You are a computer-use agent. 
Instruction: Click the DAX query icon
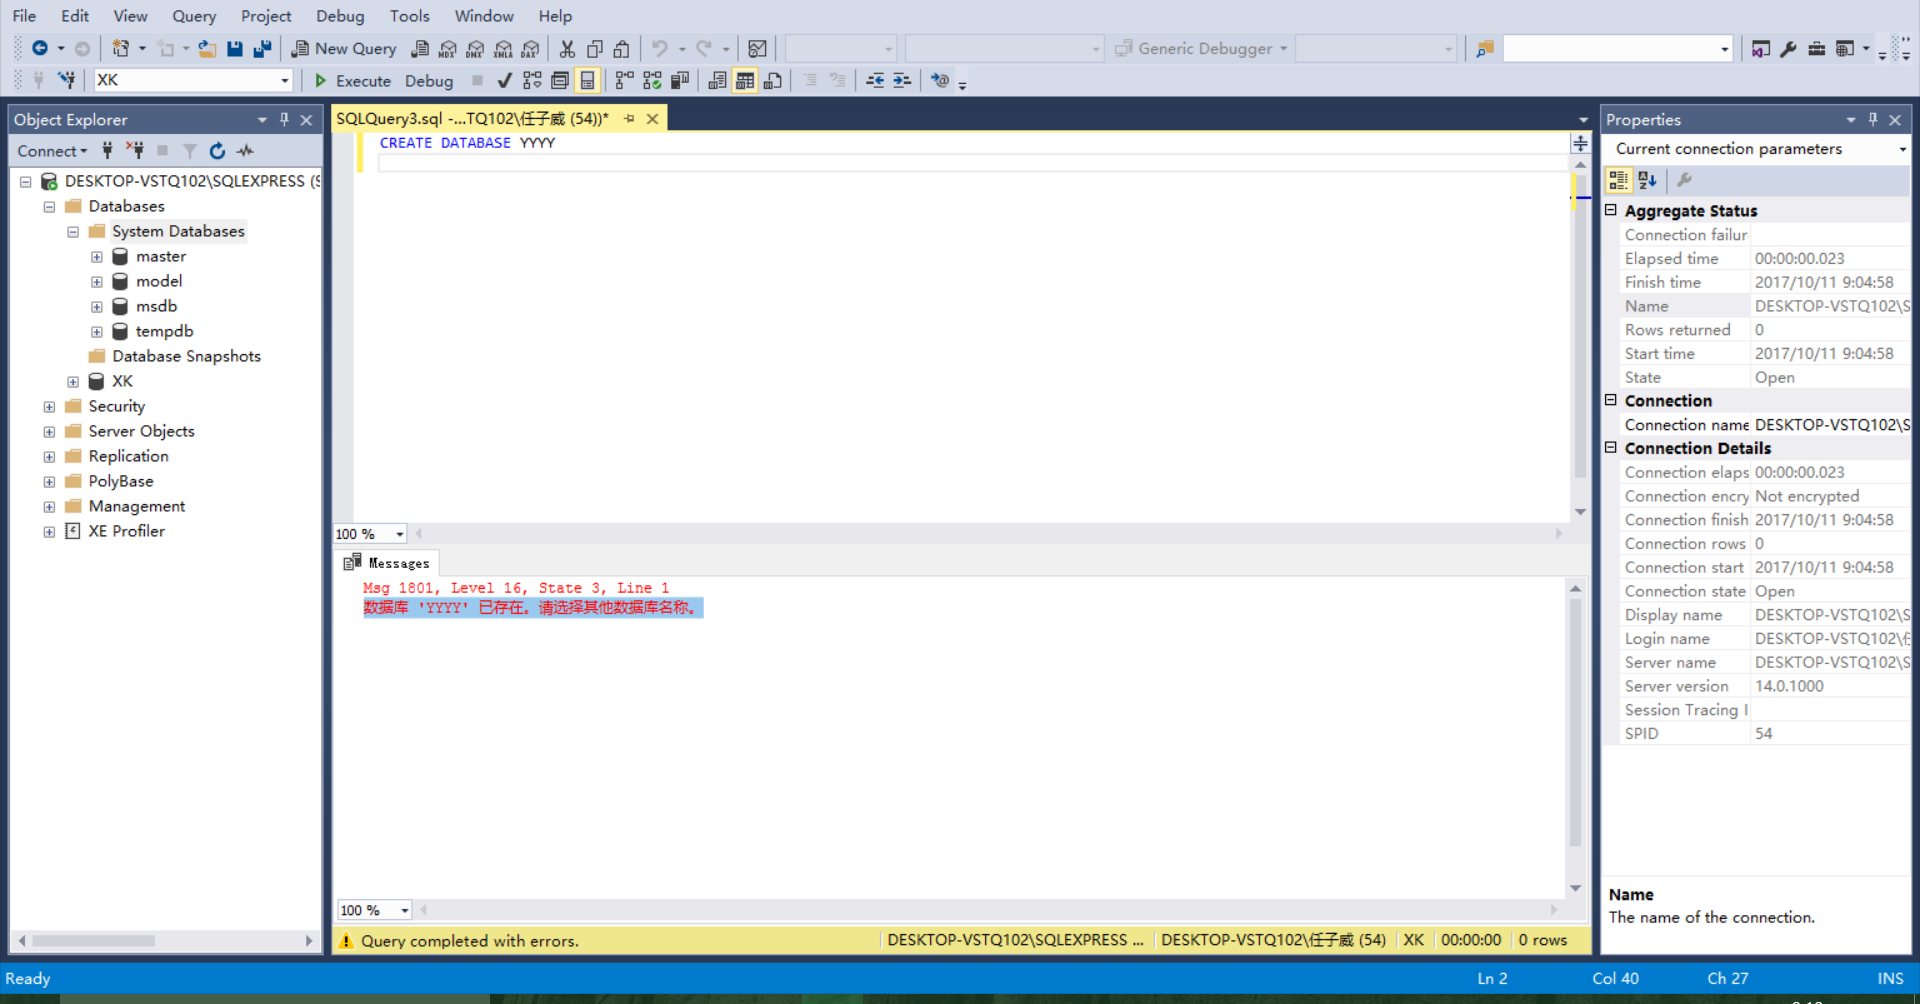click(530, 48)
